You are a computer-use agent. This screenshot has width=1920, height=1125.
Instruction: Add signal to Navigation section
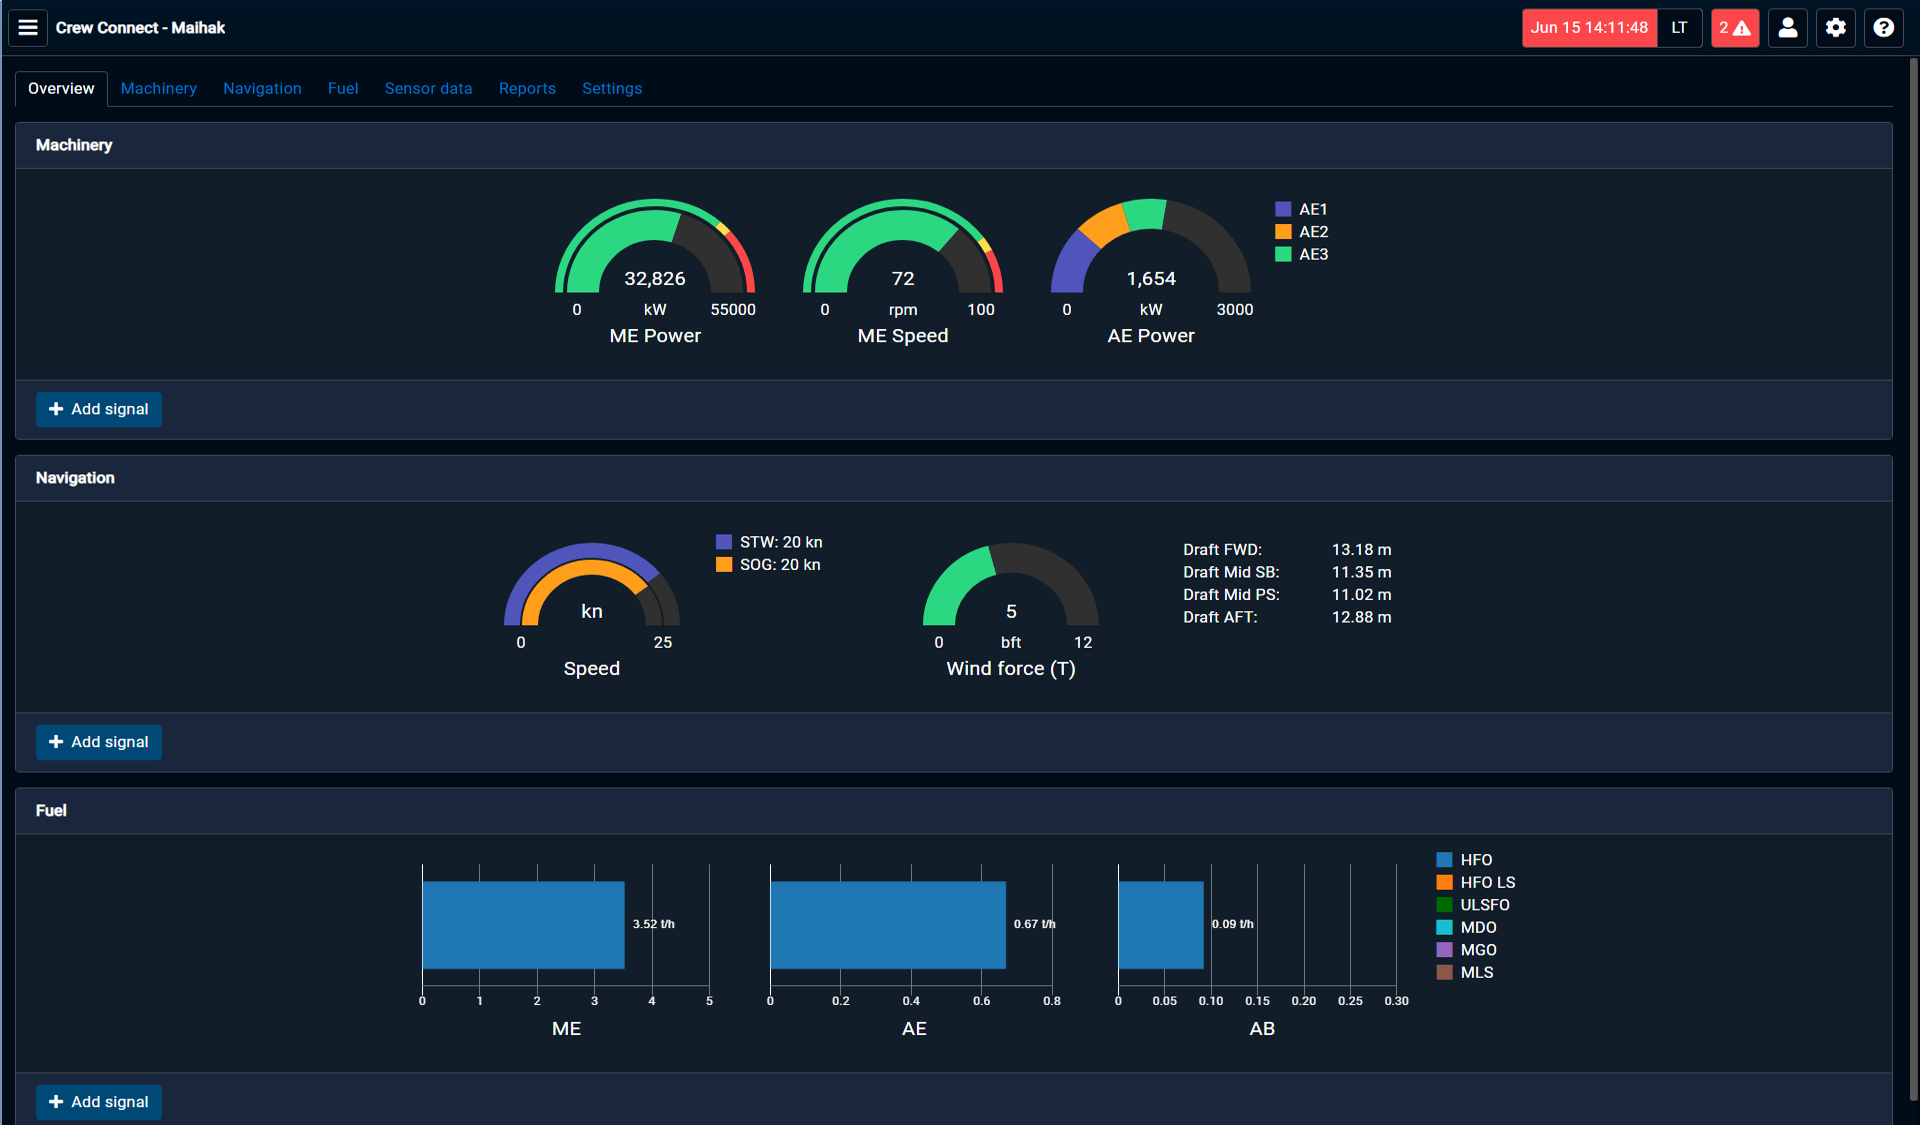coord(99,742)
